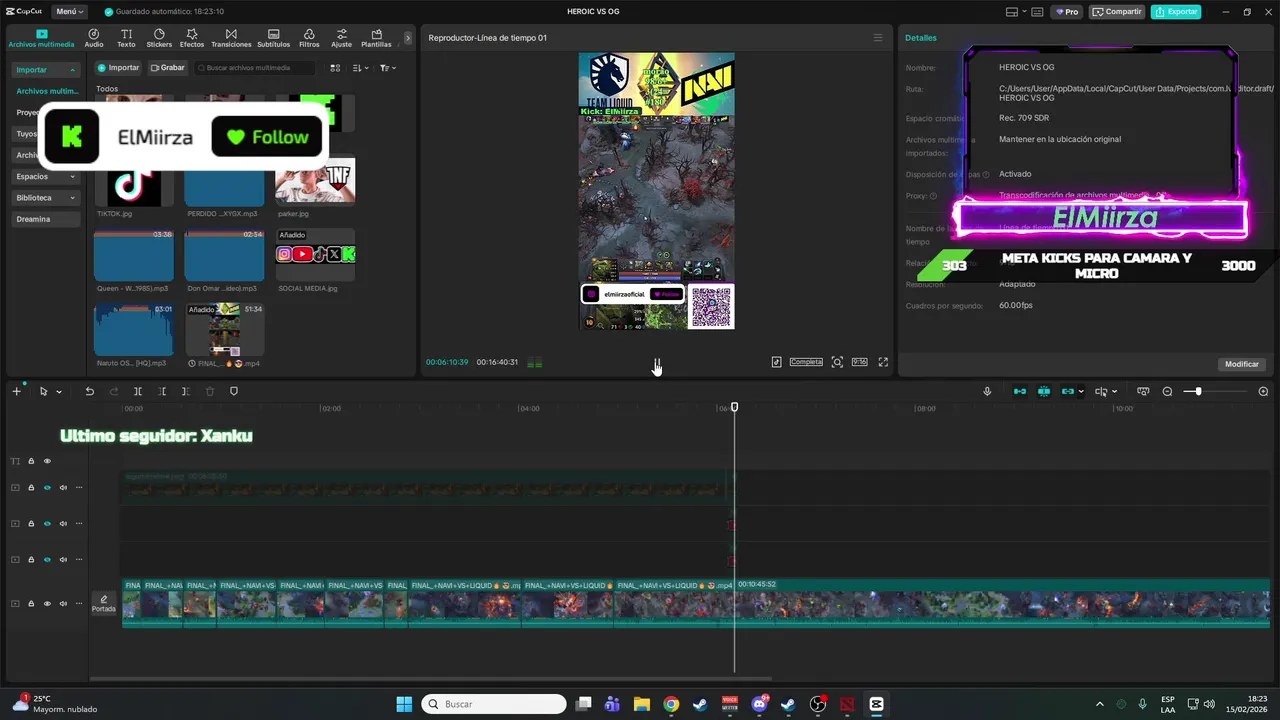This screenshot has width=1280, height=720.
Task: Hide the first video overlay track
Action: (47, 487)
